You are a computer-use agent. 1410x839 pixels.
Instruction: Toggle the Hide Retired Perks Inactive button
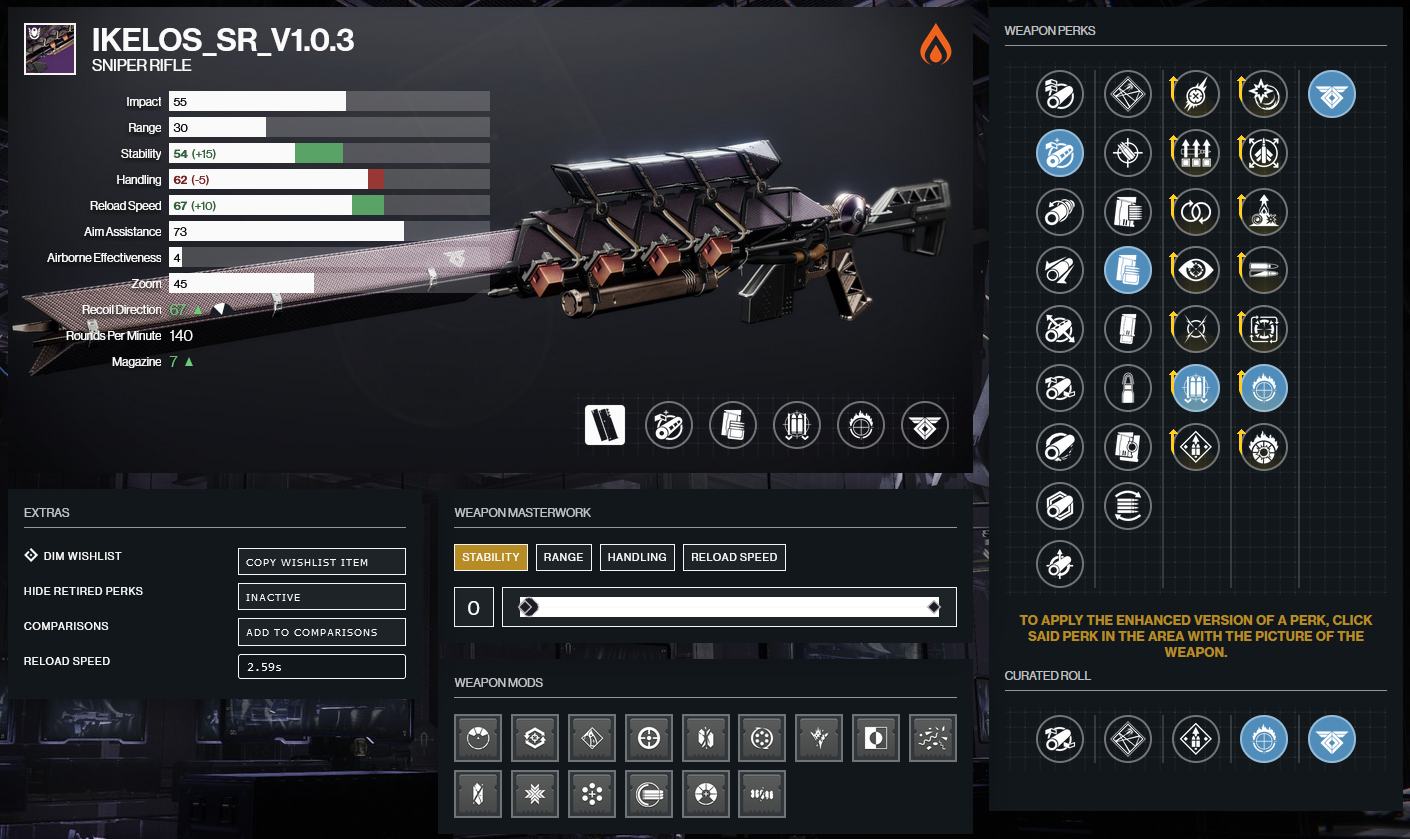(321, 597)
